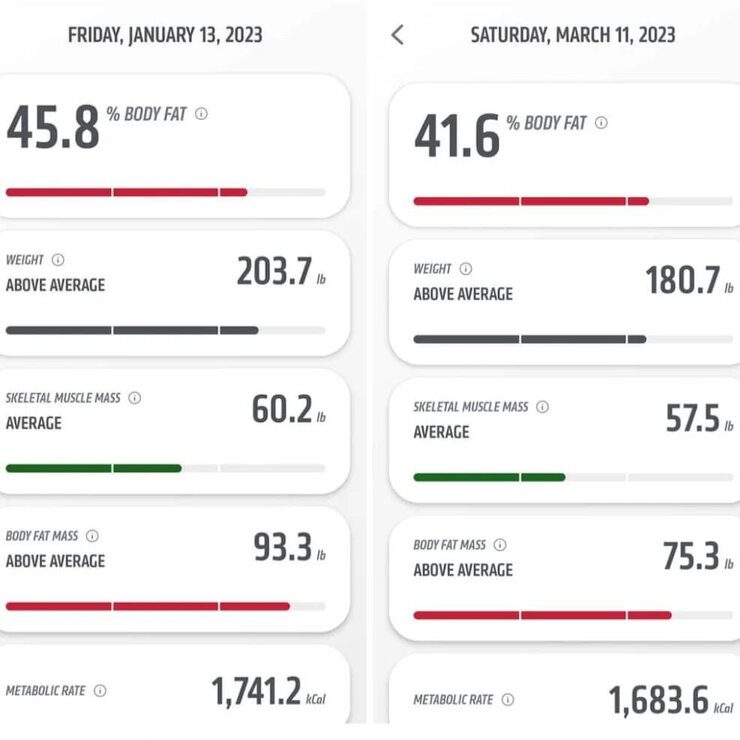740x740 pixels.
Task: Tap Body Fat Mass info icon near 93.3 lb
Action: point(92,536)
